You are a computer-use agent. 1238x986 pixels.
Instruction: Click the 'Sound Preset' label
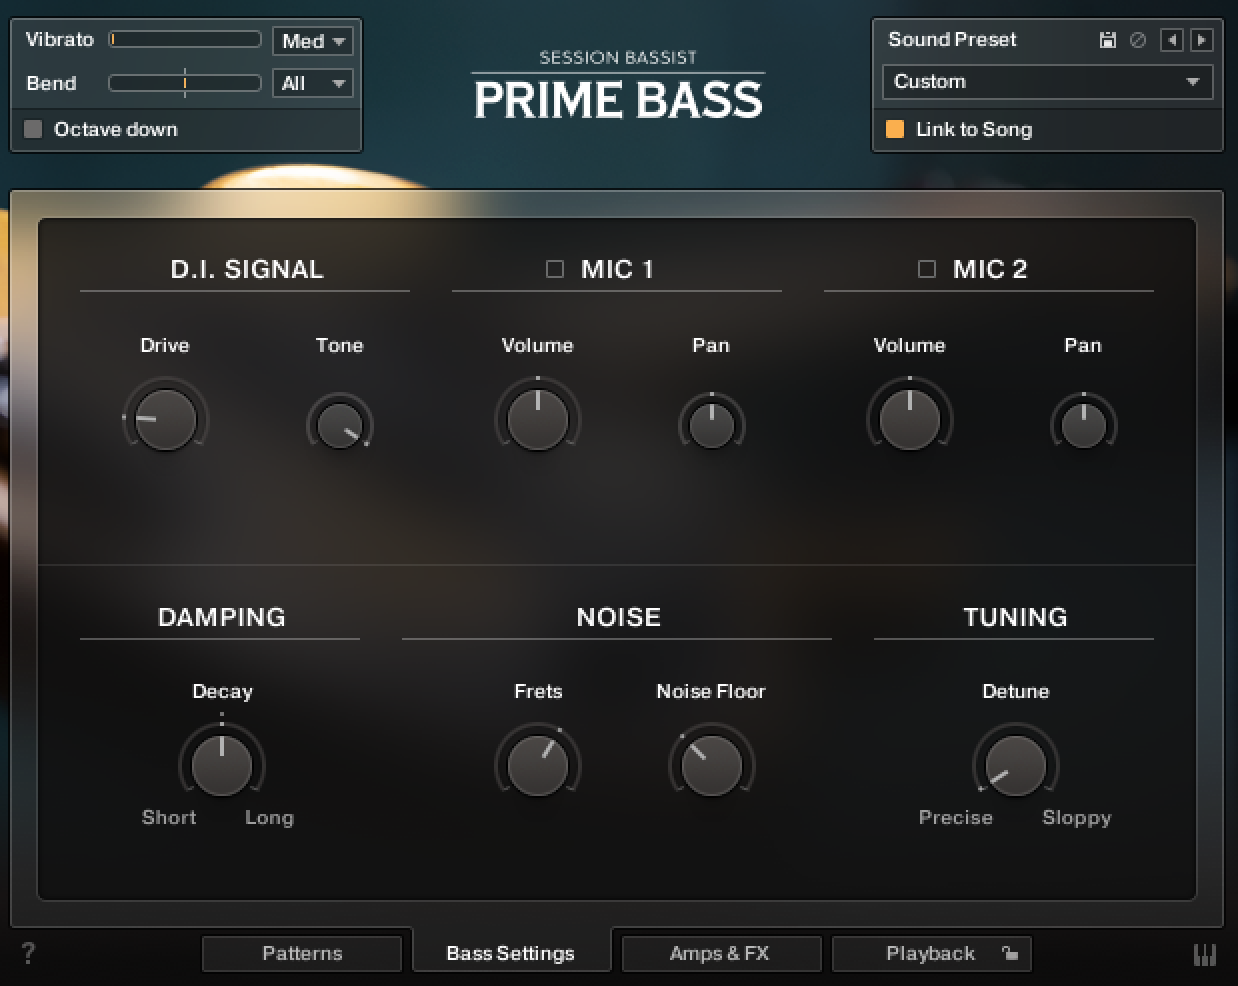pyautogui.click(x=952, y=39)
